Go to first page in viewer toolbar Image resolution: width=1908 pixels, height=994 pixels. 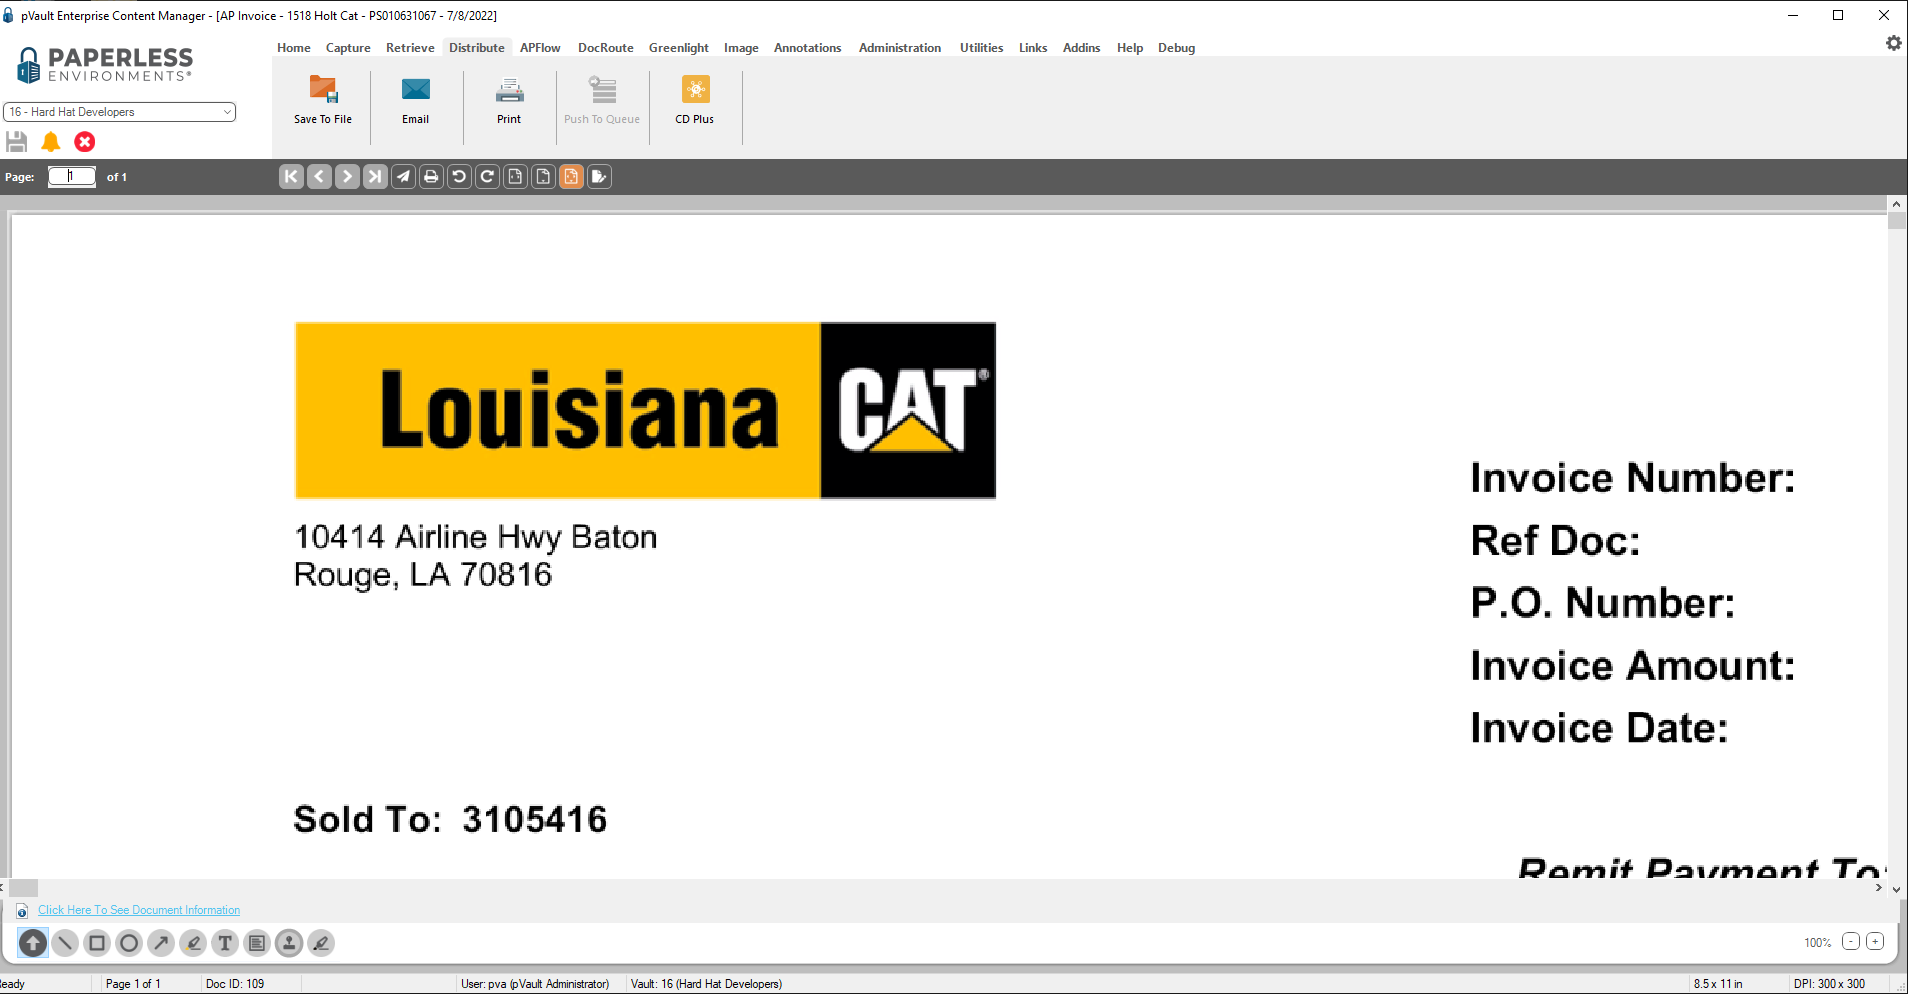tap(291, 177)
